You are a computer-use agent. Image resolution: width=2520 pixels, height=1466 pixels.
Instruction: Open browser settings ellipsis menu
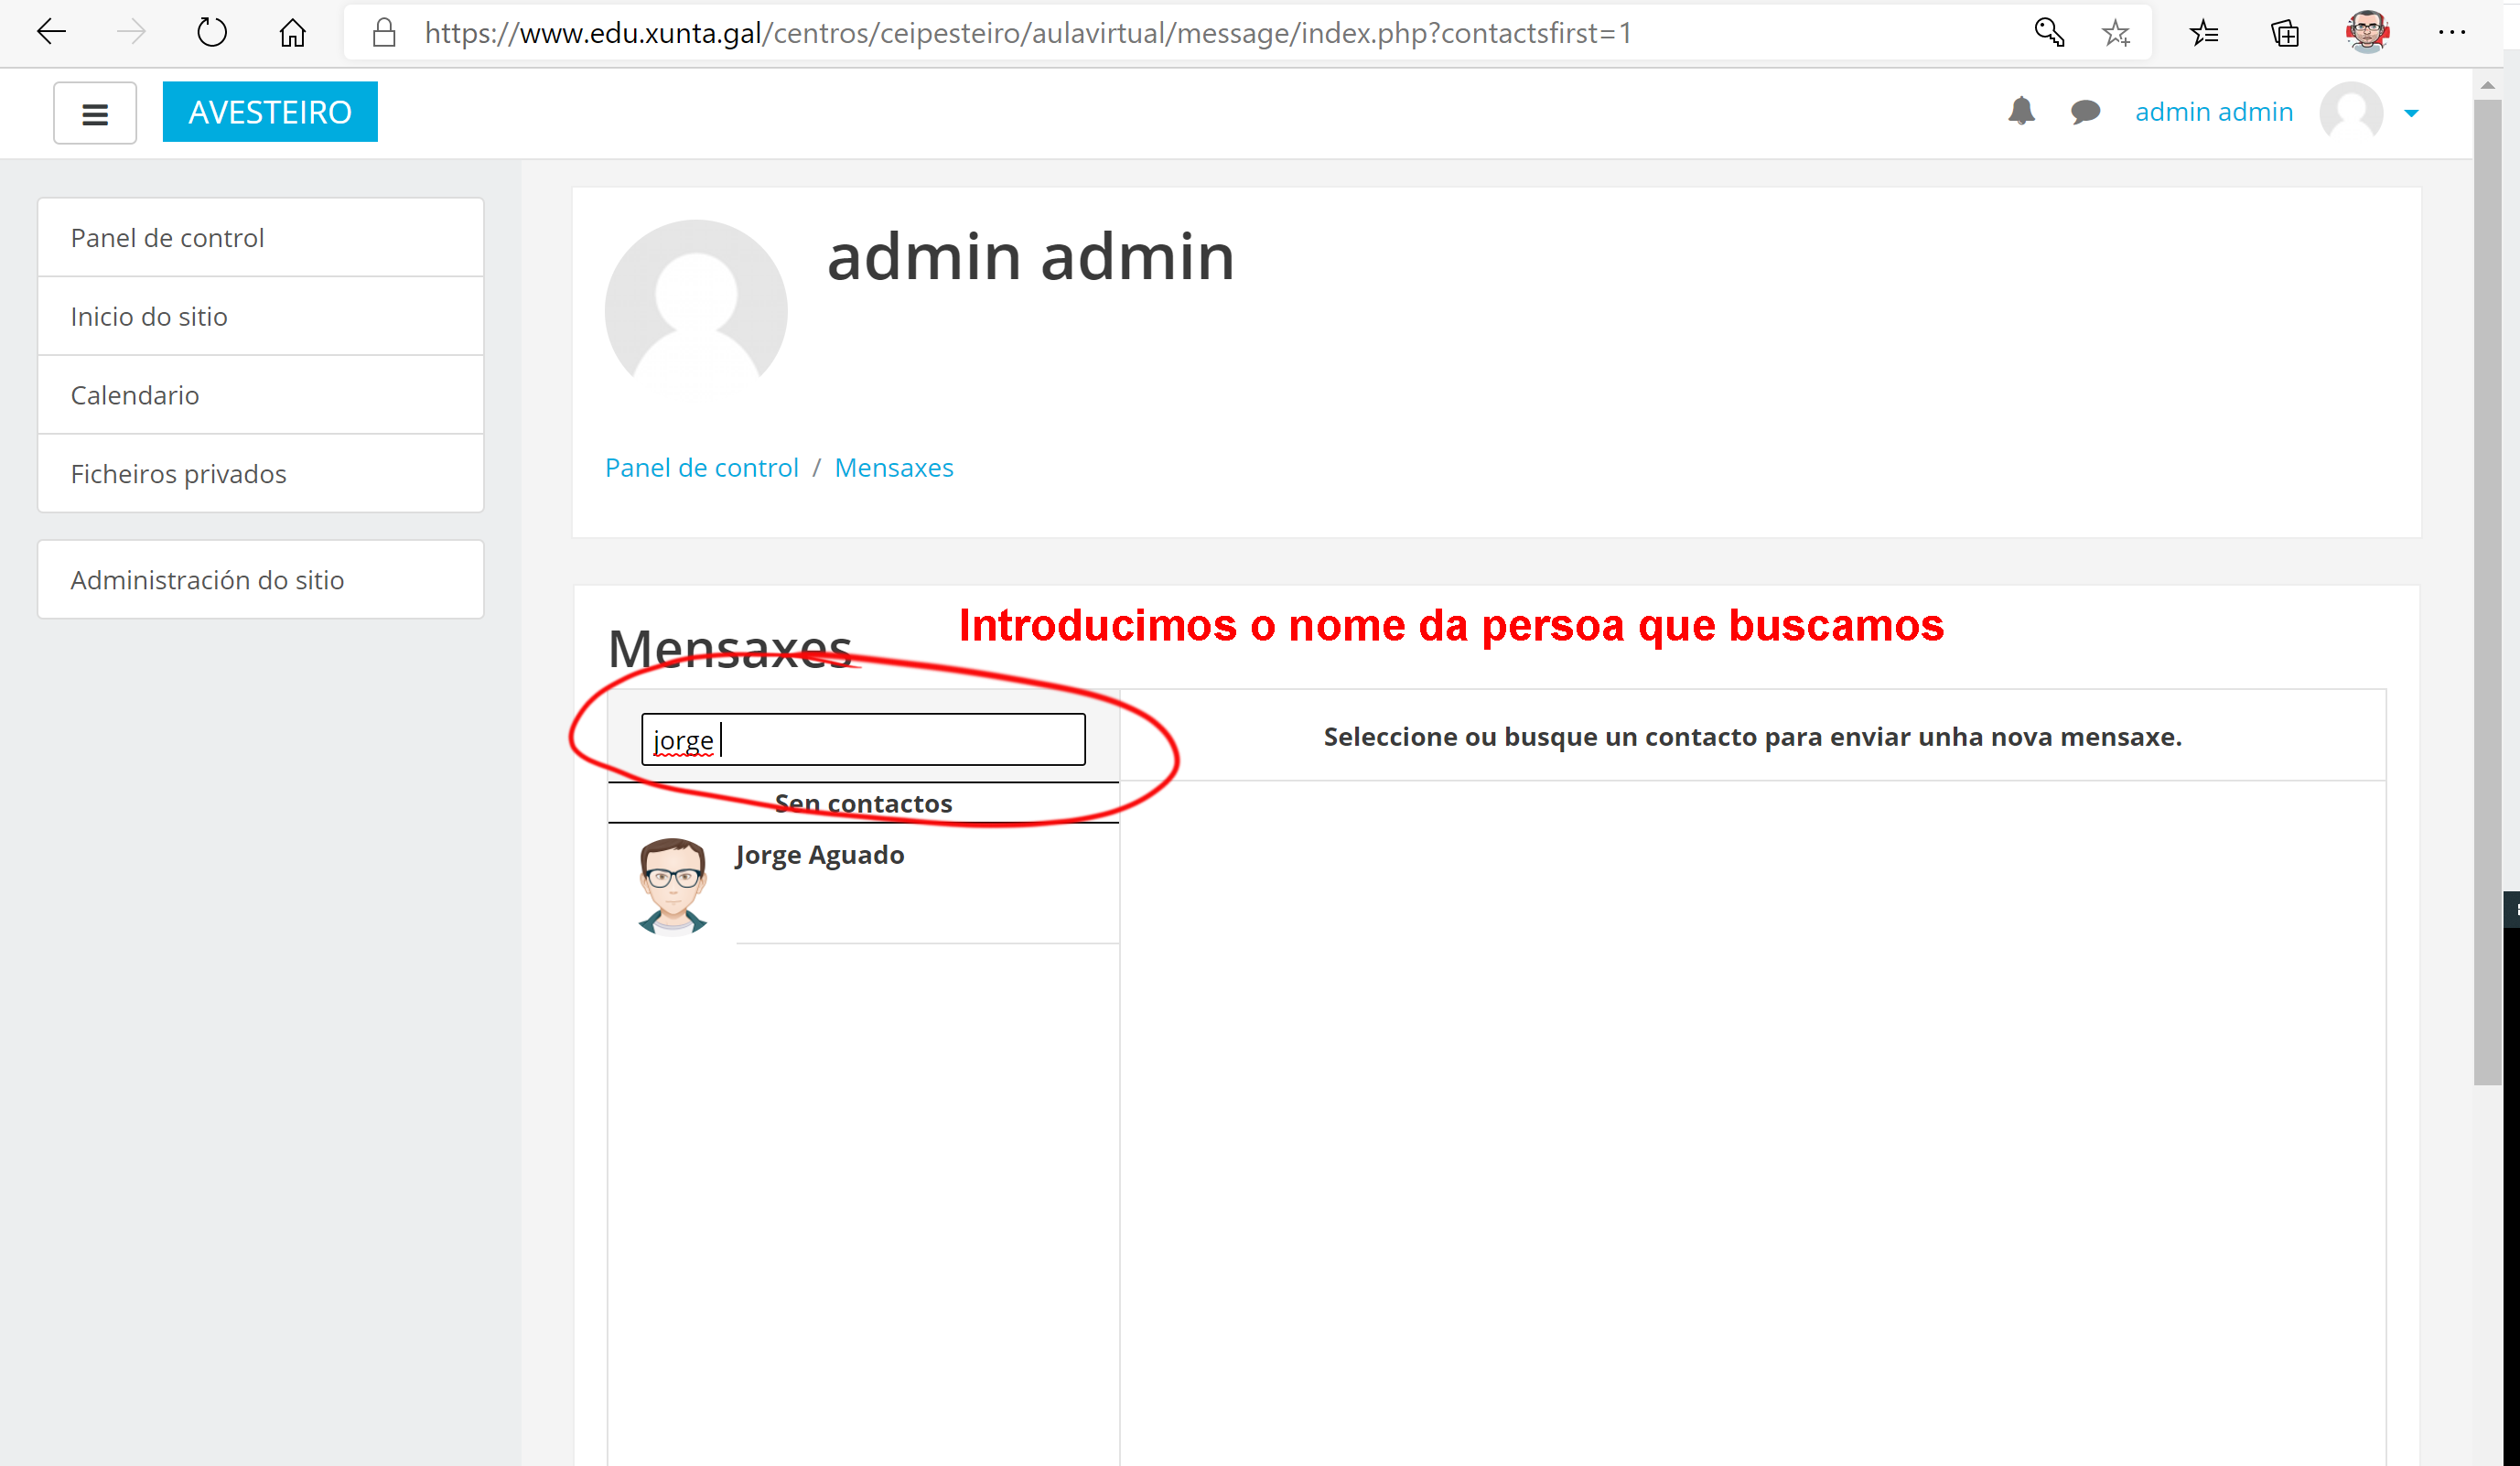coord(2452,33)
